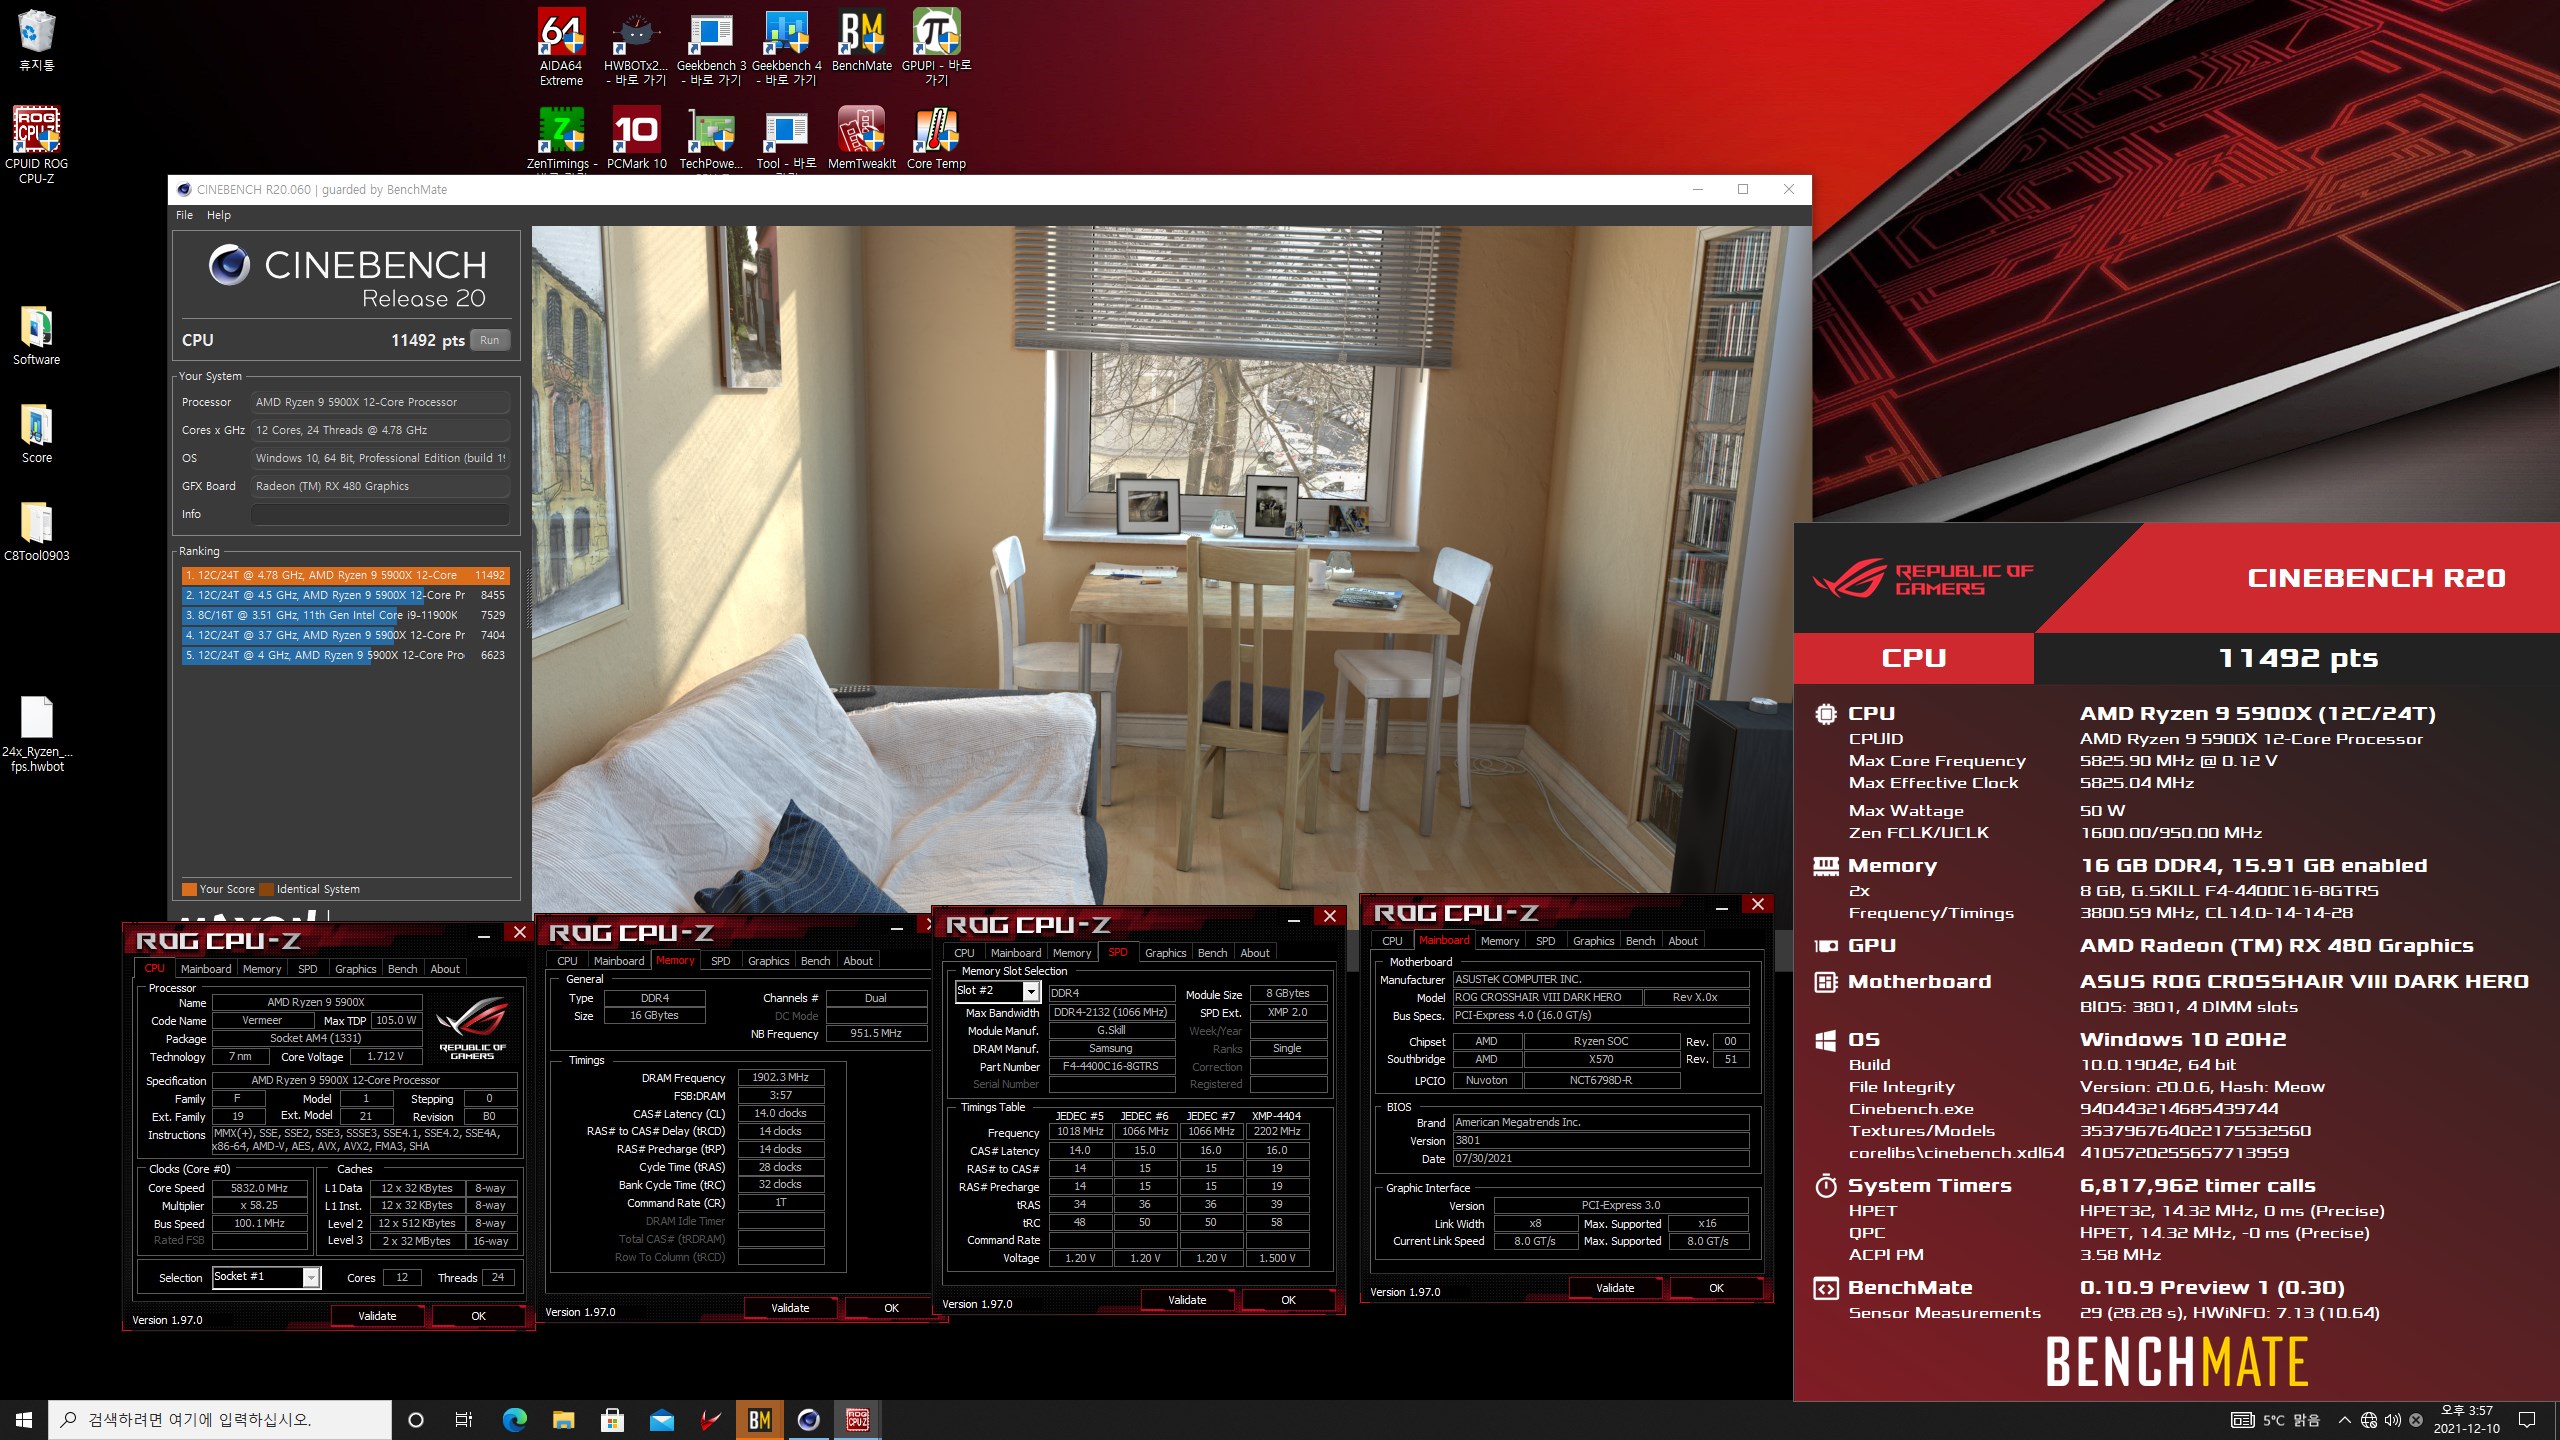Open the Tool shortcut desktop icon

786,139
